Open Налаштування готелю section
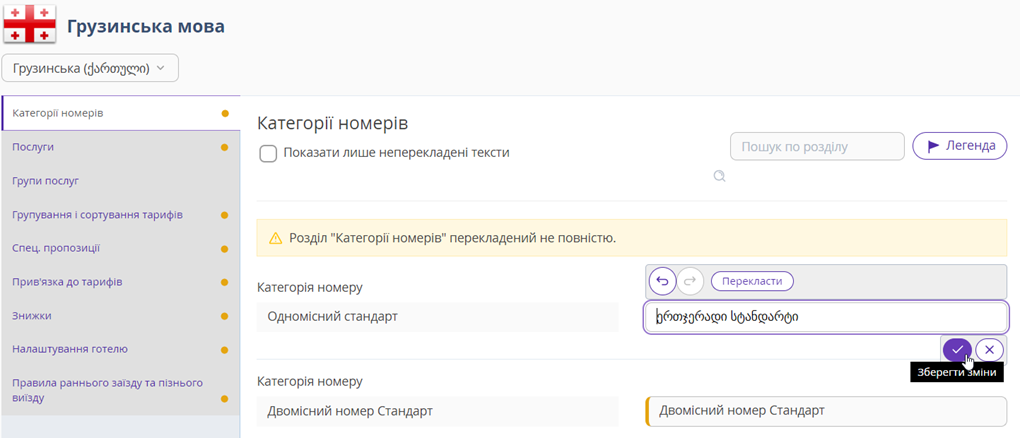The width and height of the screenshot is (1020, 438). point(121,349)
